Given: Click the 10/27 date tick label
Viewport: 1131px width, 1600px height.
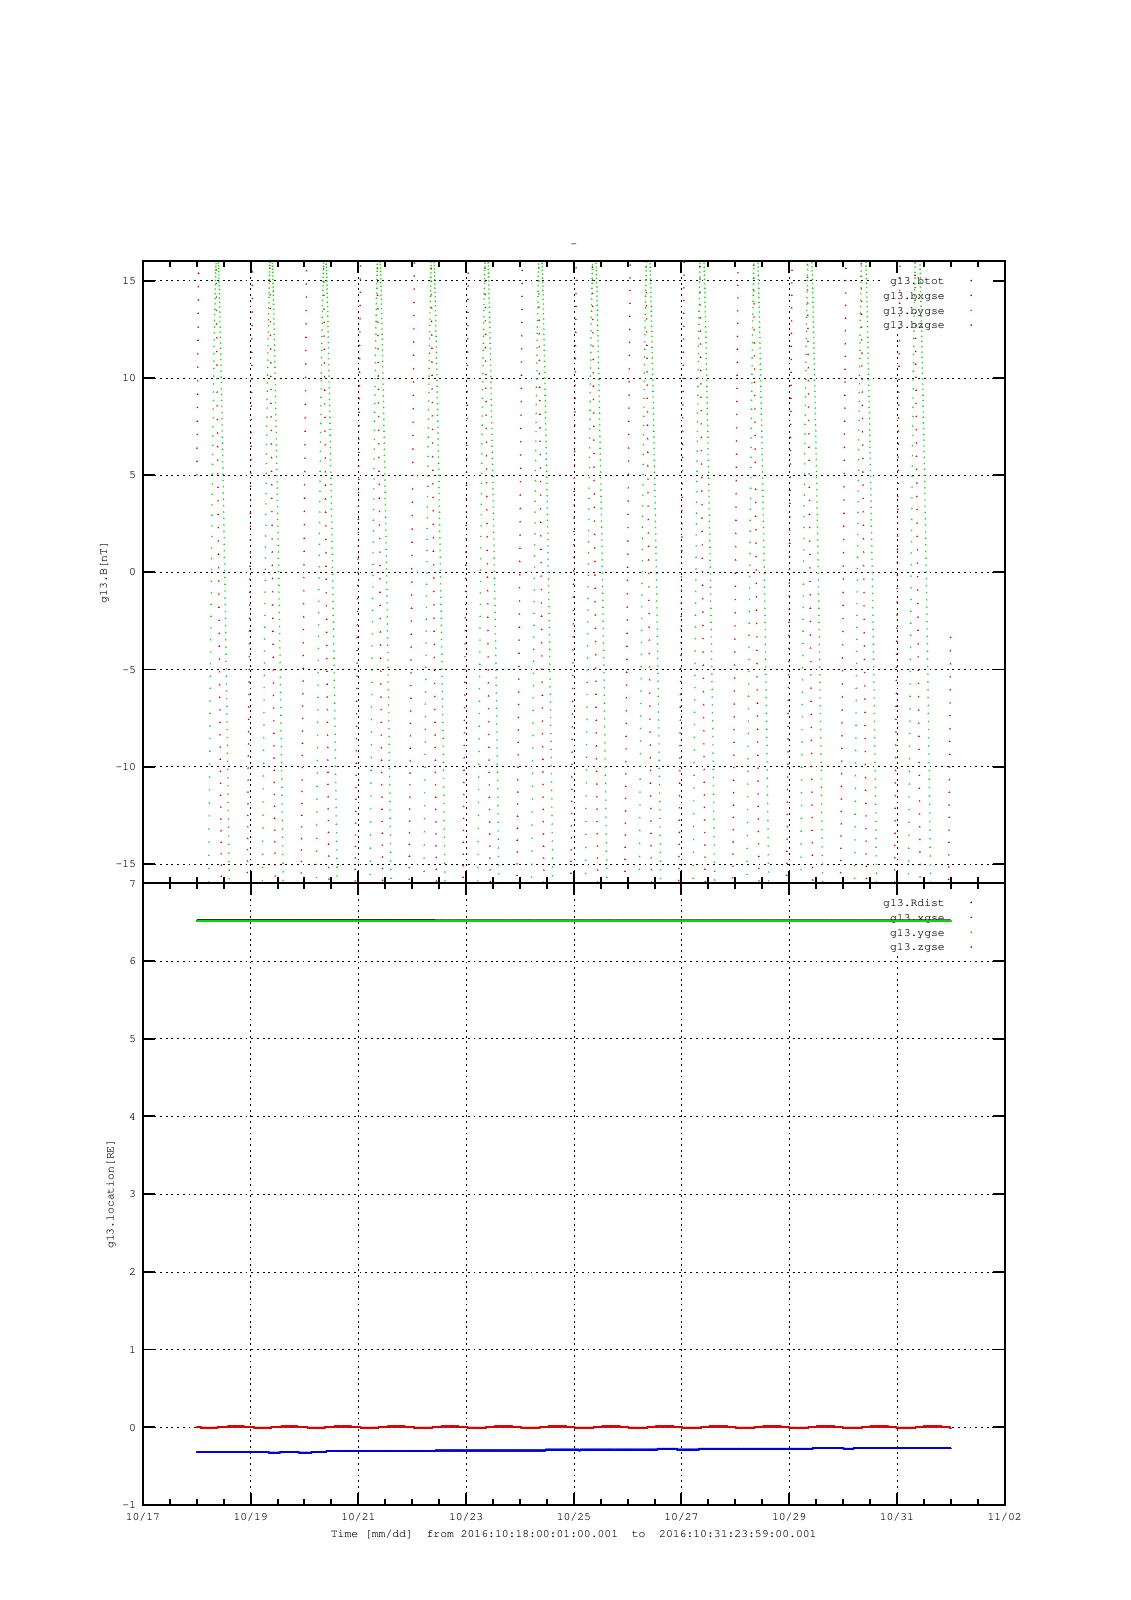Looking at the screenshot, I should pos(681,1517).
